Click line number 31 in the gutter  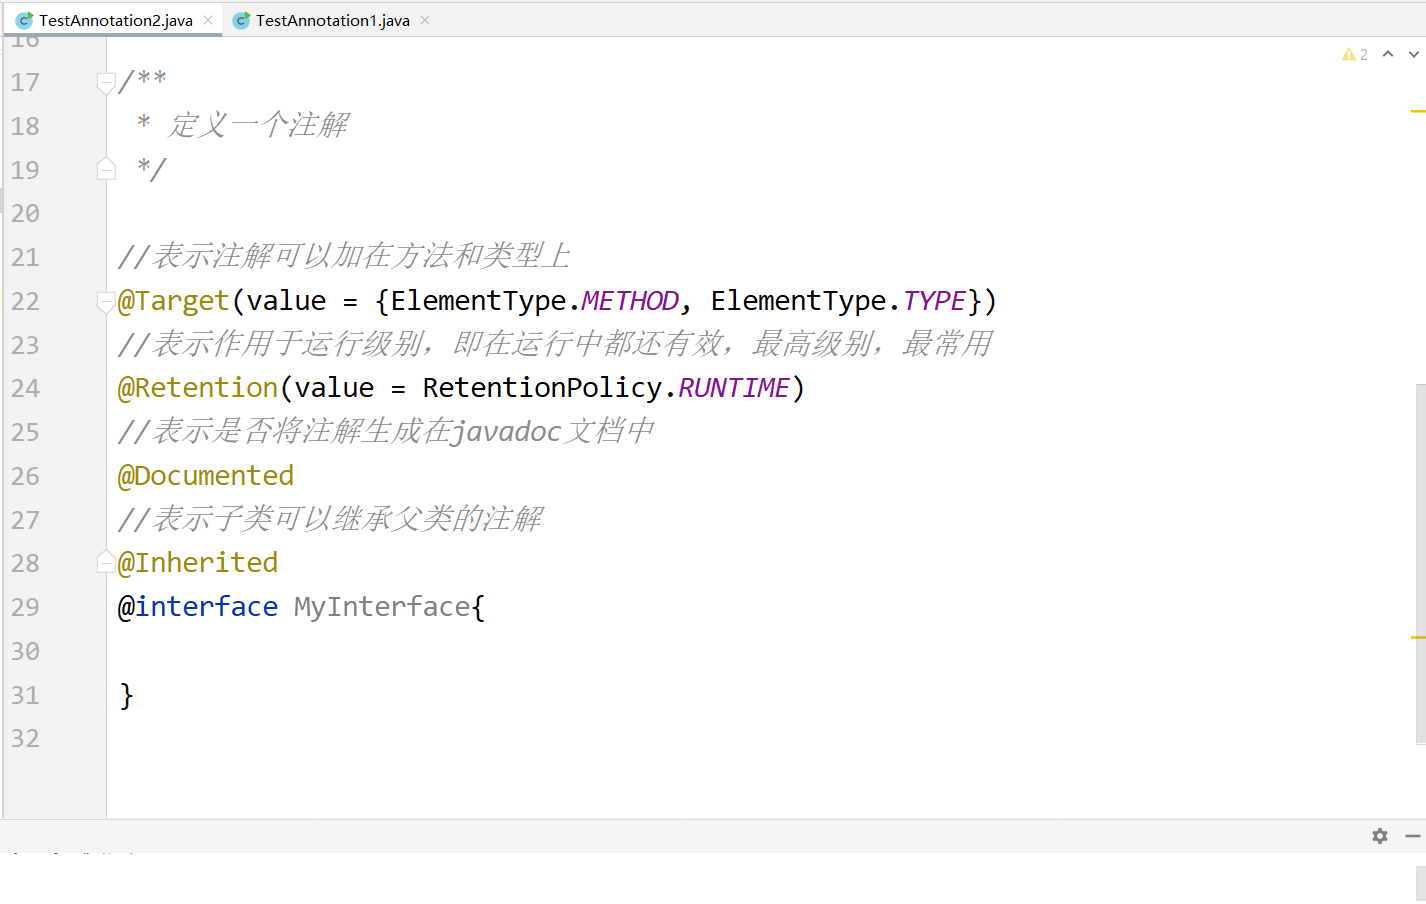[x=25, y=695]
